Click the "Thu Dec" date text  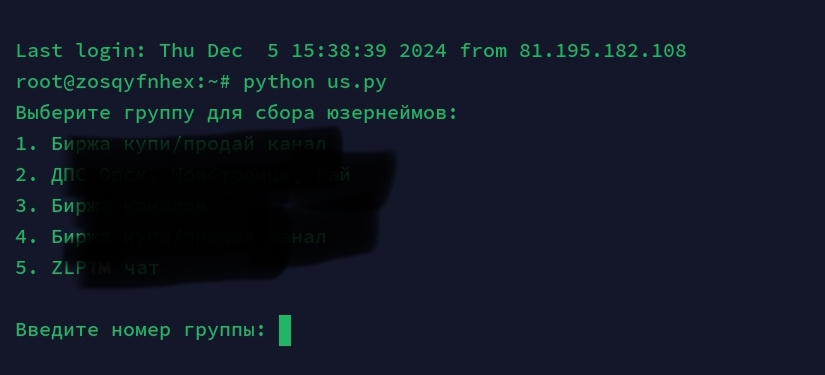[x=201, y=51]
